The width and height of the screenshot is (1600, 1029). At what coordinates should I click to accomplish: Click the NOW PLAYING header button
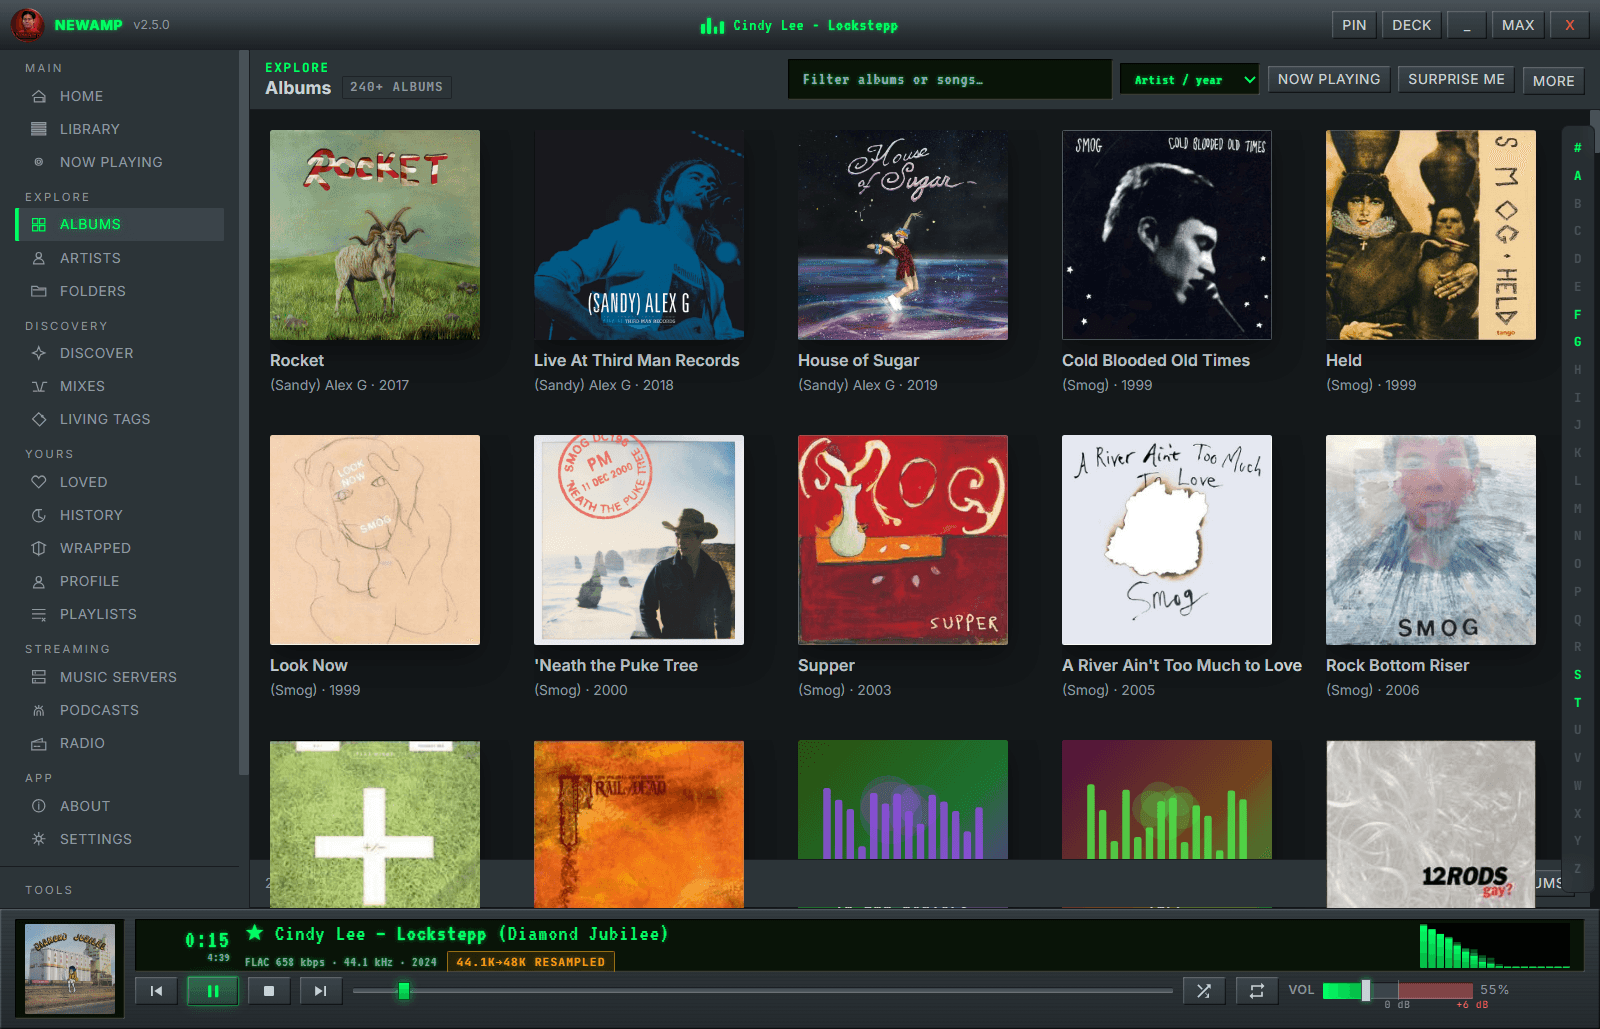1328,79
